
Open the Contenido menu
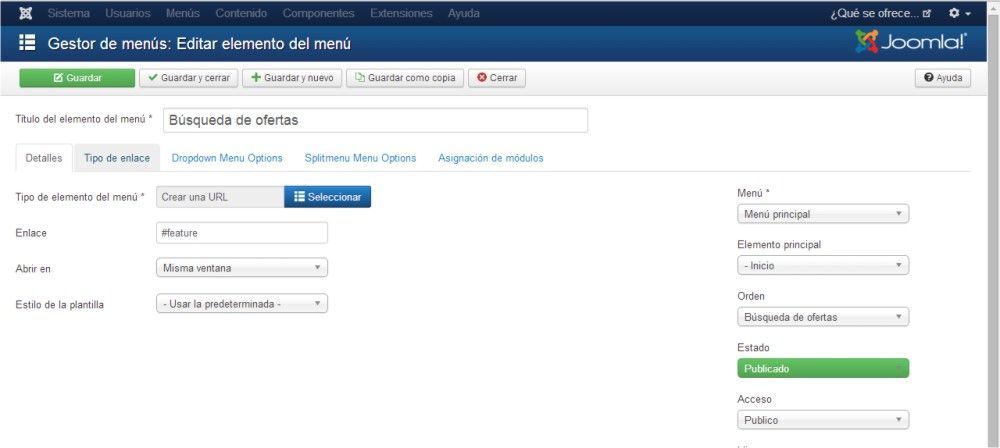coord(241,13)
